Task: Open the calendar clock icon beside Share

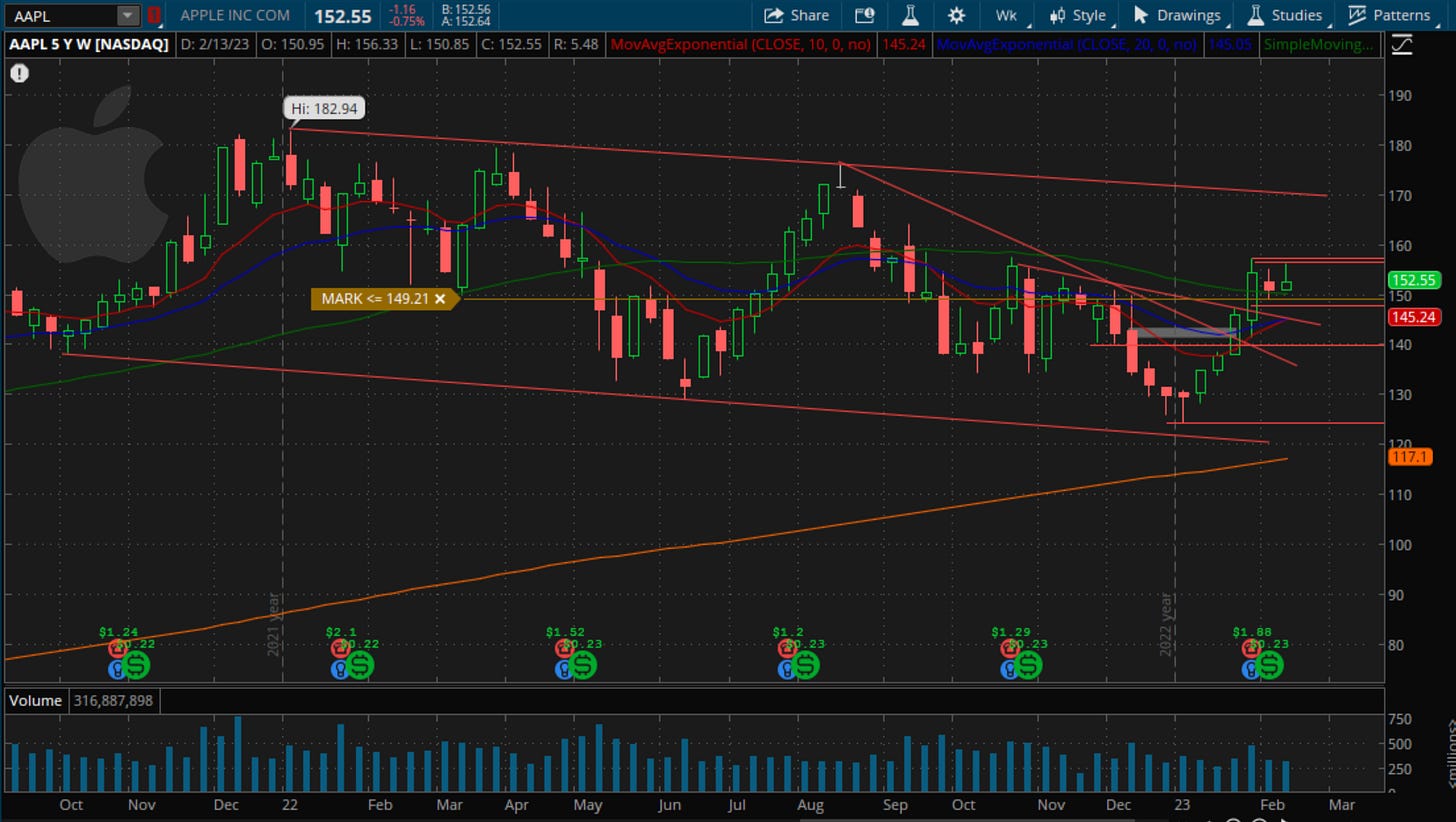Action: point(865,15)
